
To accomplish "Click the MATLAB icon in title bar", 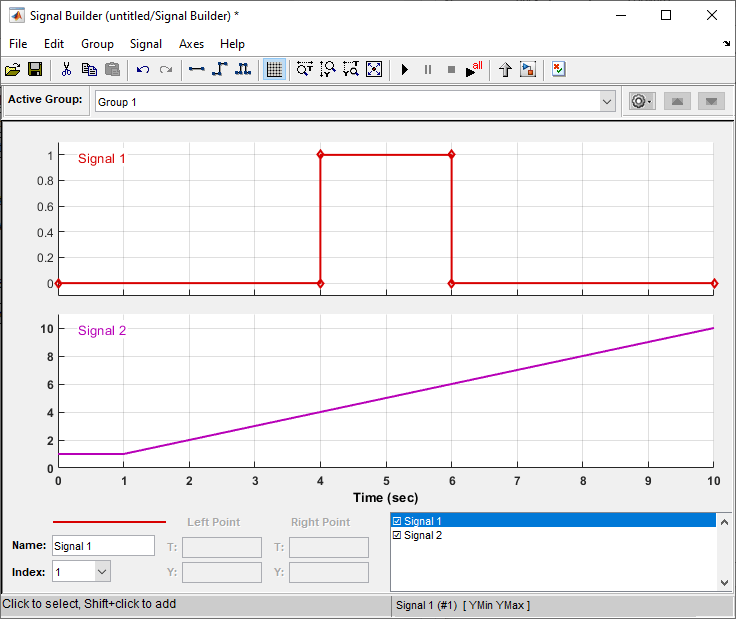I will 17,15.
